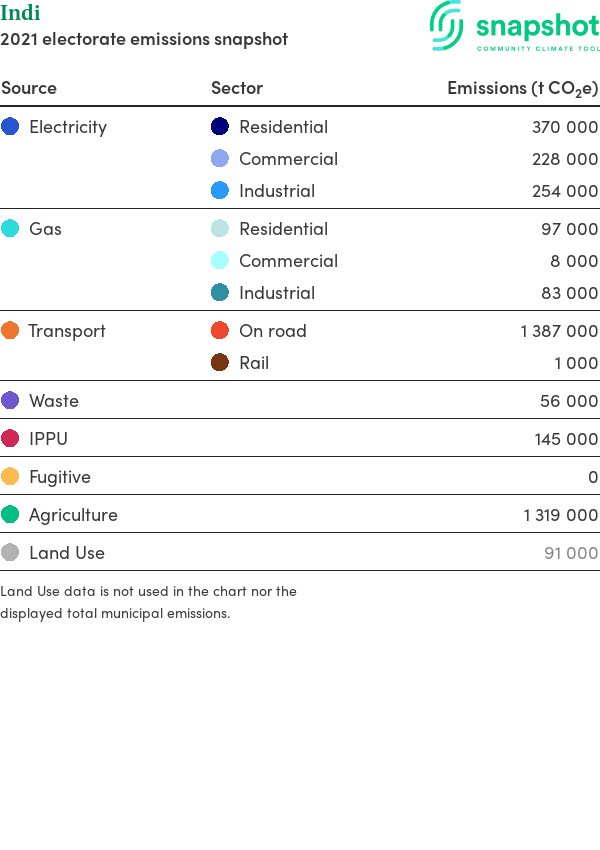Select the Agriculture row label
Viewport: 600px width, 850px height.
pyautogui.click(x=73, y=515)
